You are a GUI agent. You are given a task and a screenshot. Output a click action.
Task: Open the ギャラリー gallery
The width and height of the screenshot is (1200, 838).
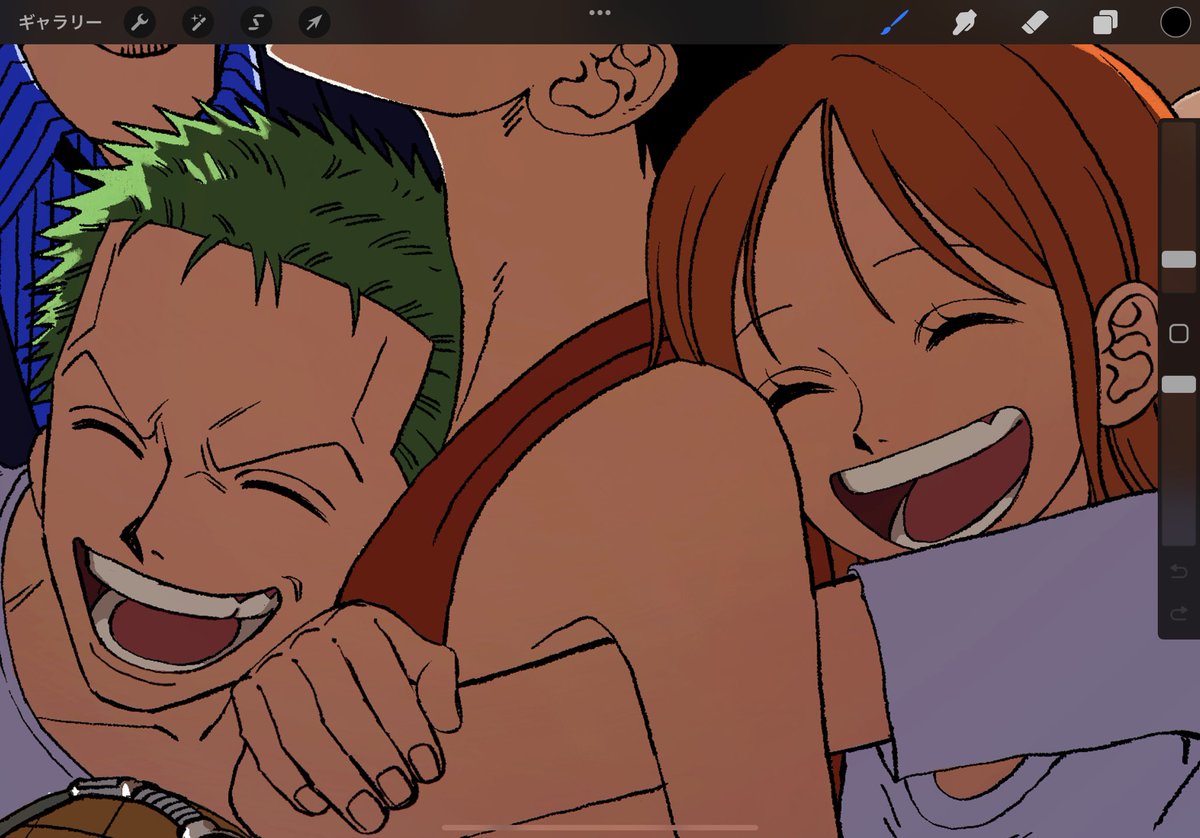60,22
